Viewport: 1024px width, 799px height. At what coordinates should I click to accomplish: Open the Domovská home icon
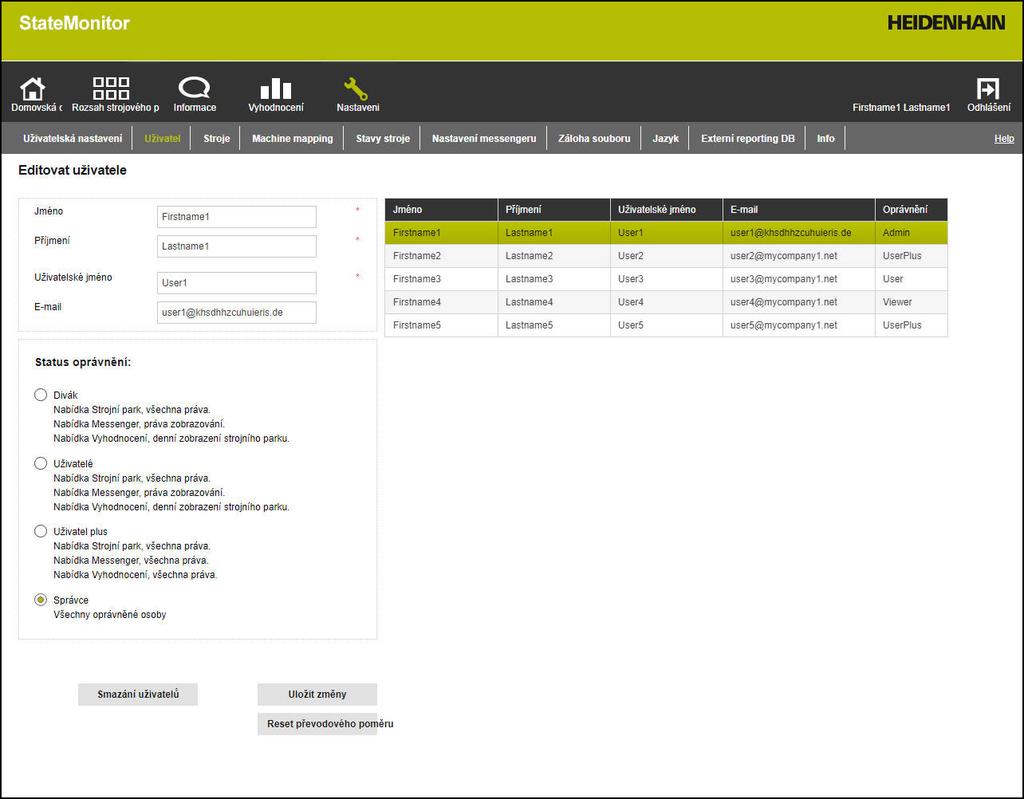click(33, 89)
